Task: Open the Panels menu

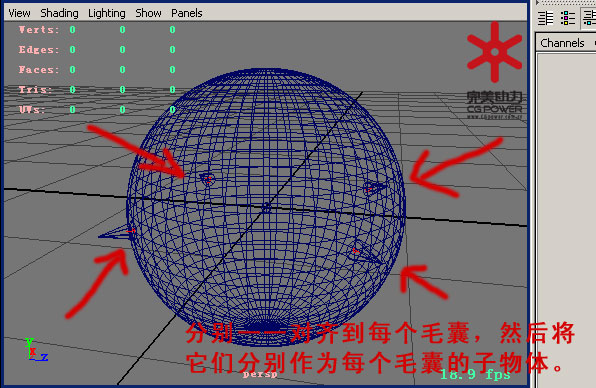Action: click(x=187, y=13)
